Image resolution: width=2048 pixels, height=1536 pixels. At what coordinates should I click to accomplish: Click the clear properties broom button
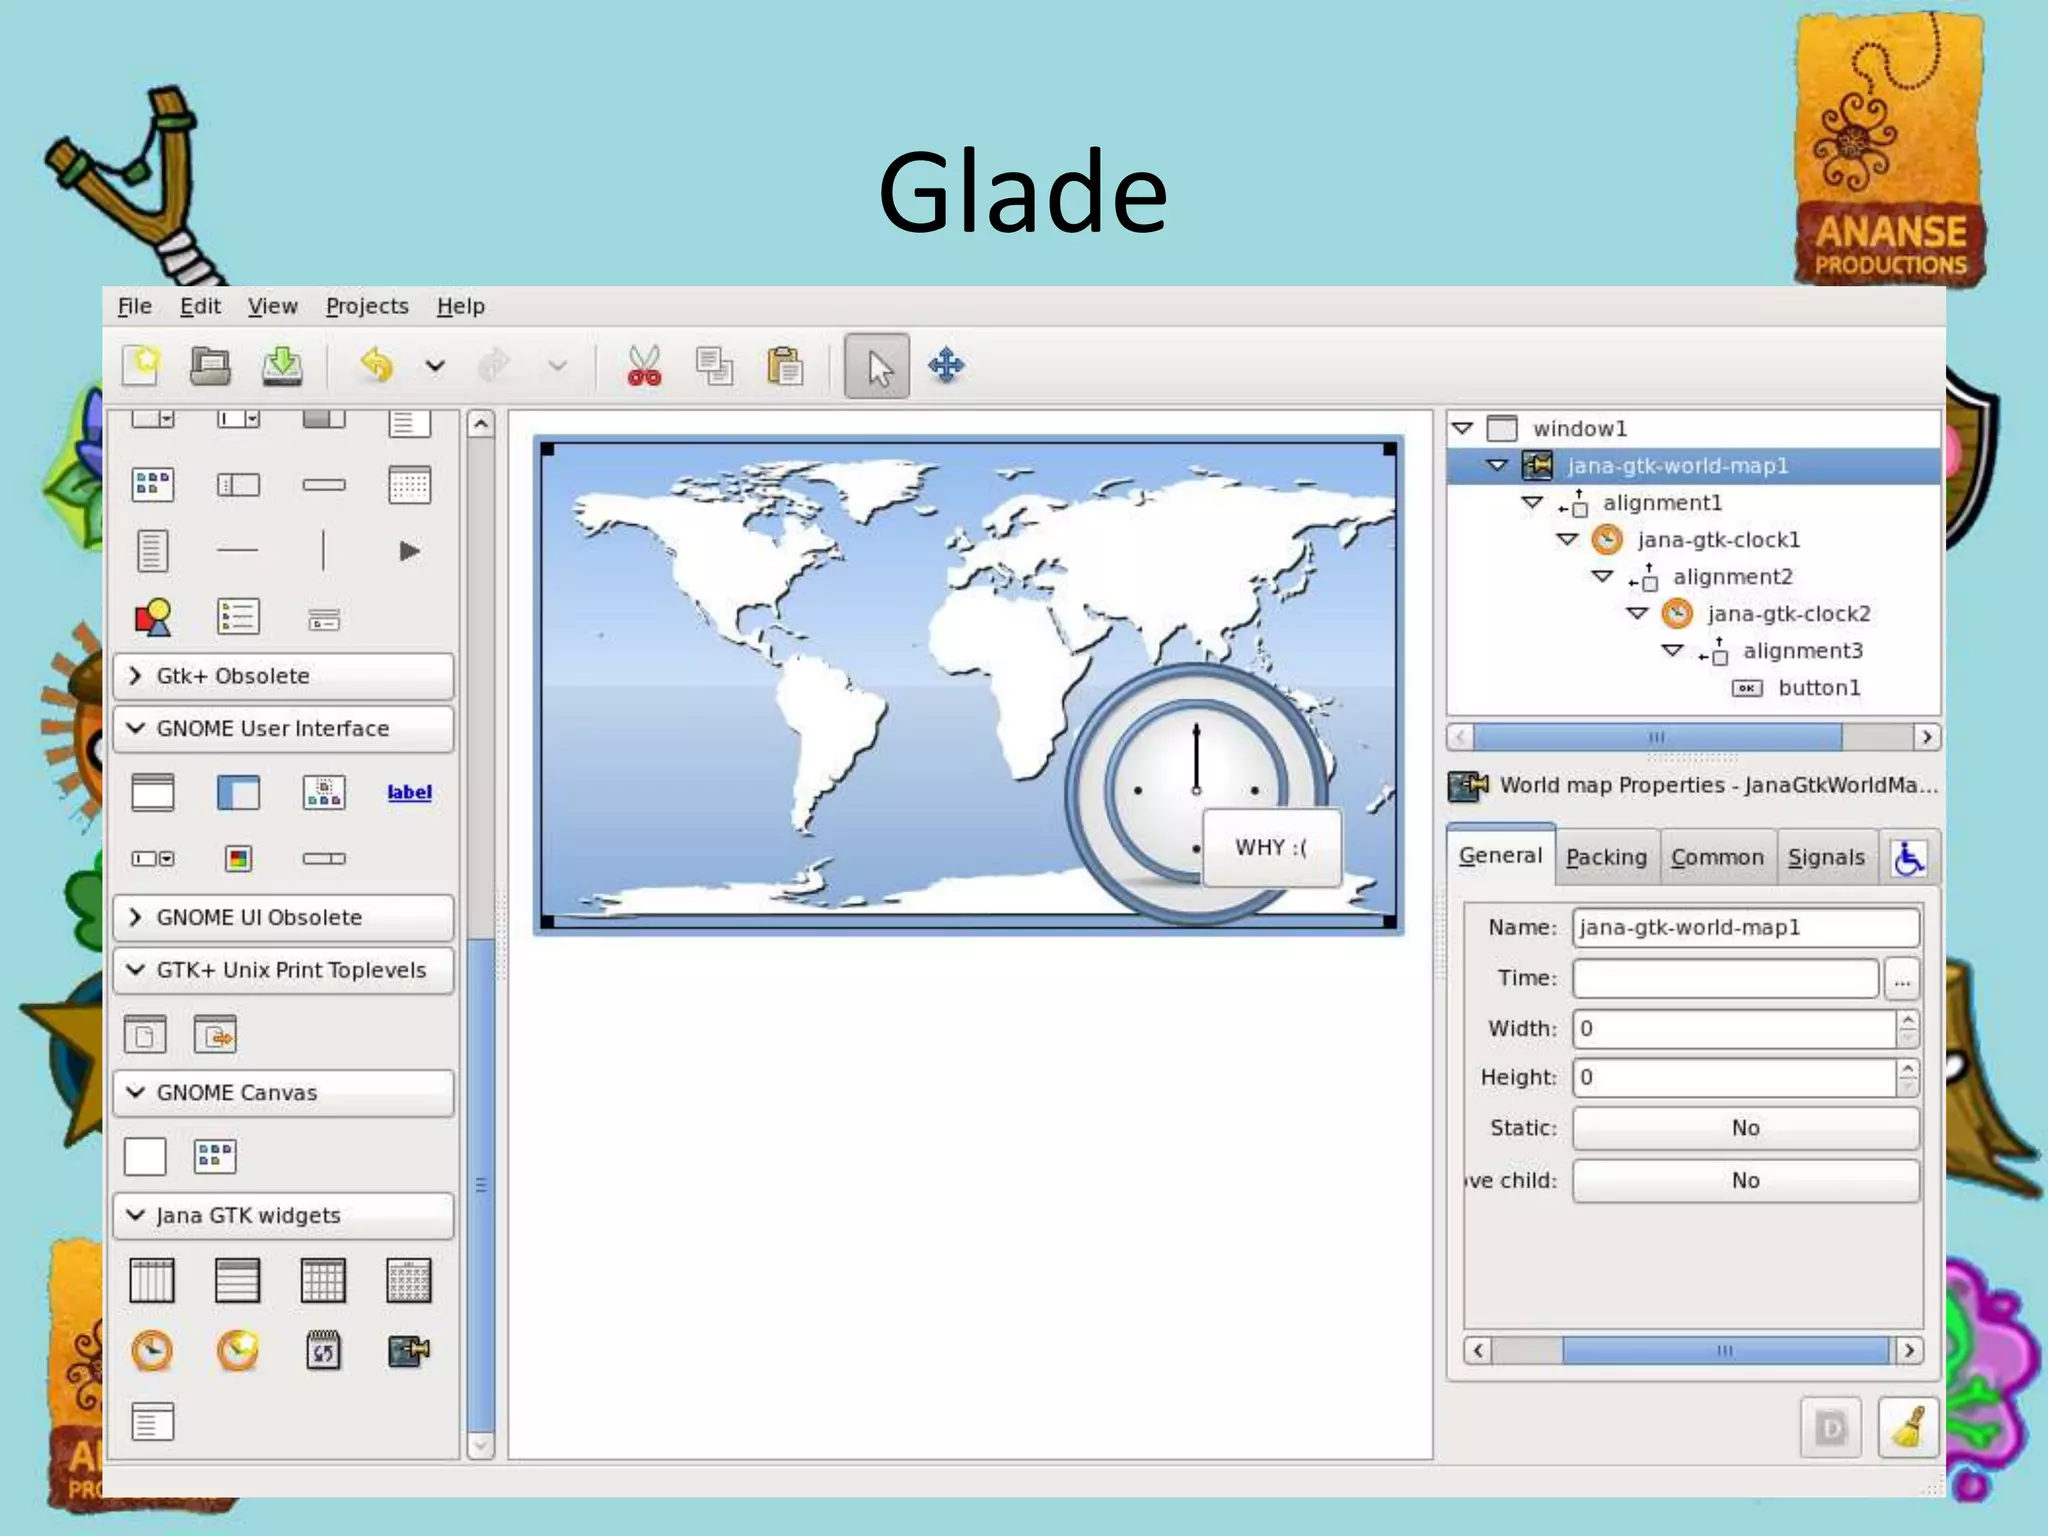pyautogui.click(x=1909, y=1428)
